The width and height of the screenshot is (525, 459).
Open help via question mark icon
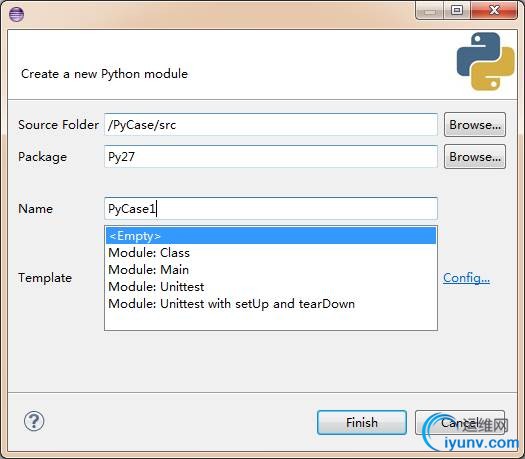coord(34,421)
